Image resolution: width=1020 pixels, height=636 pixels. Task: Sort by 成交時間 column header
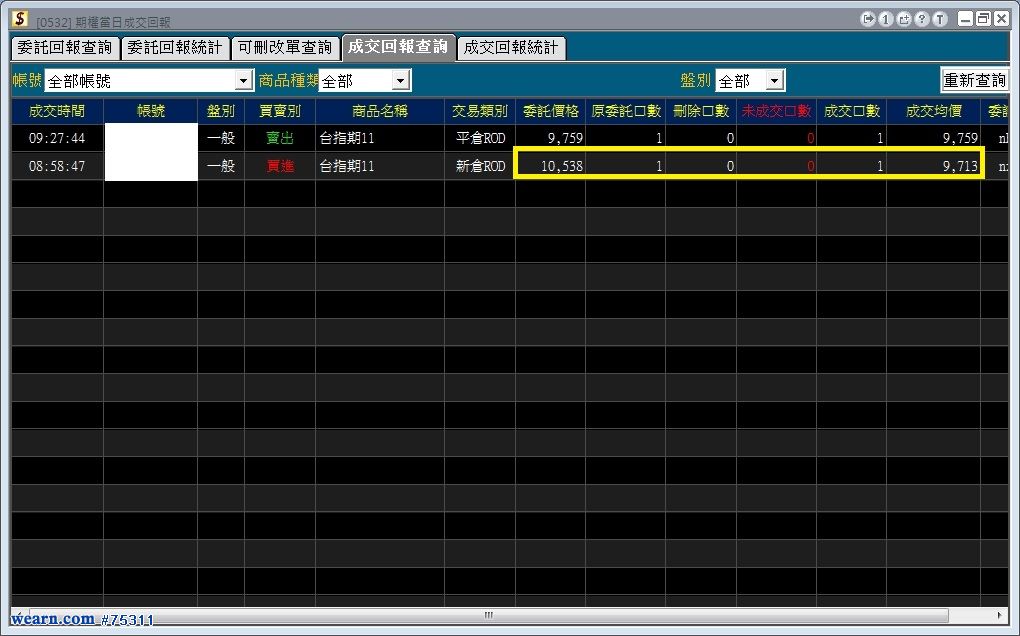[57, 111]
